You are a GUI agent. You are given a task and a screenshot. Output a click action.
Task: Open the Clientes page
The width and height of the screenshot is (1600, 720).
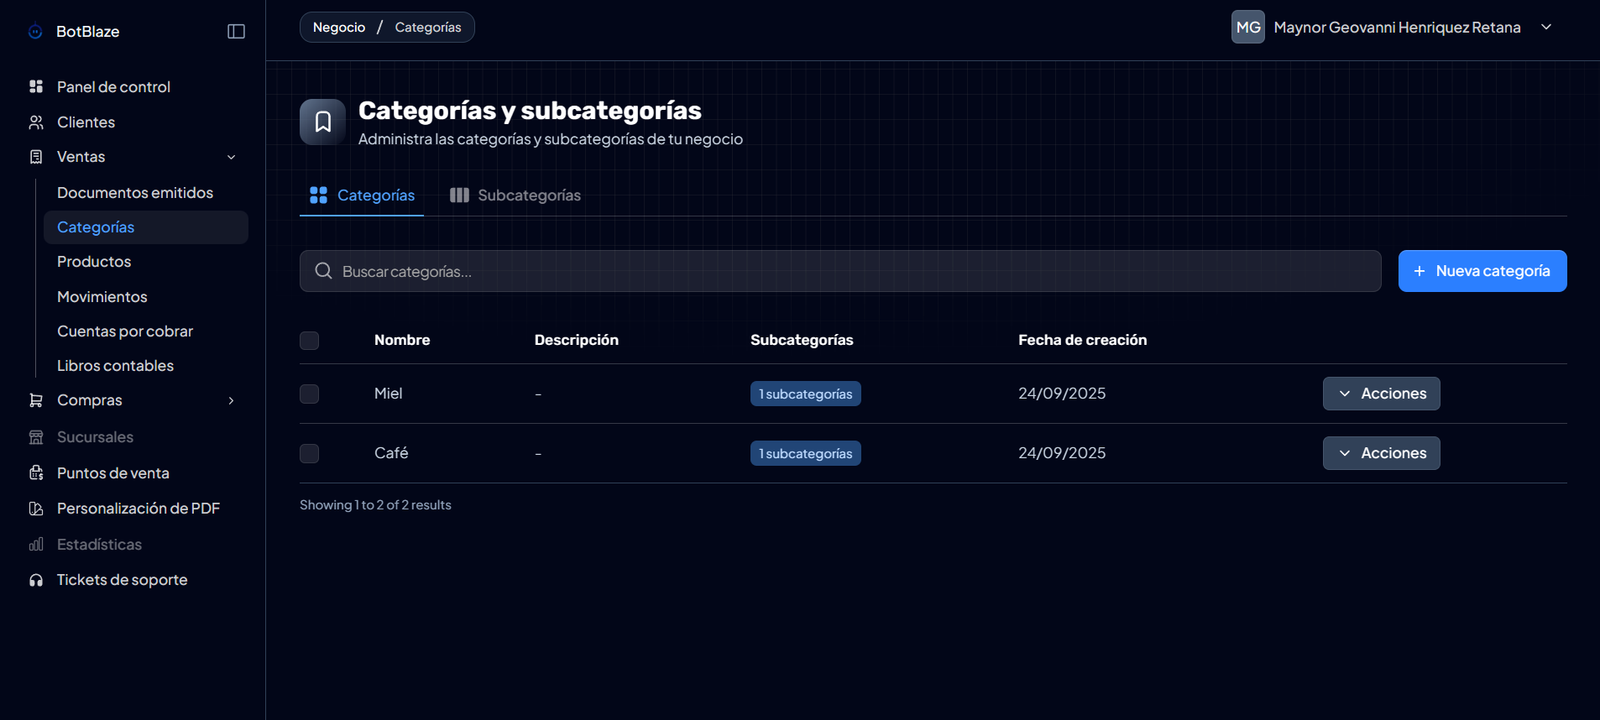[x=86, y=122]
